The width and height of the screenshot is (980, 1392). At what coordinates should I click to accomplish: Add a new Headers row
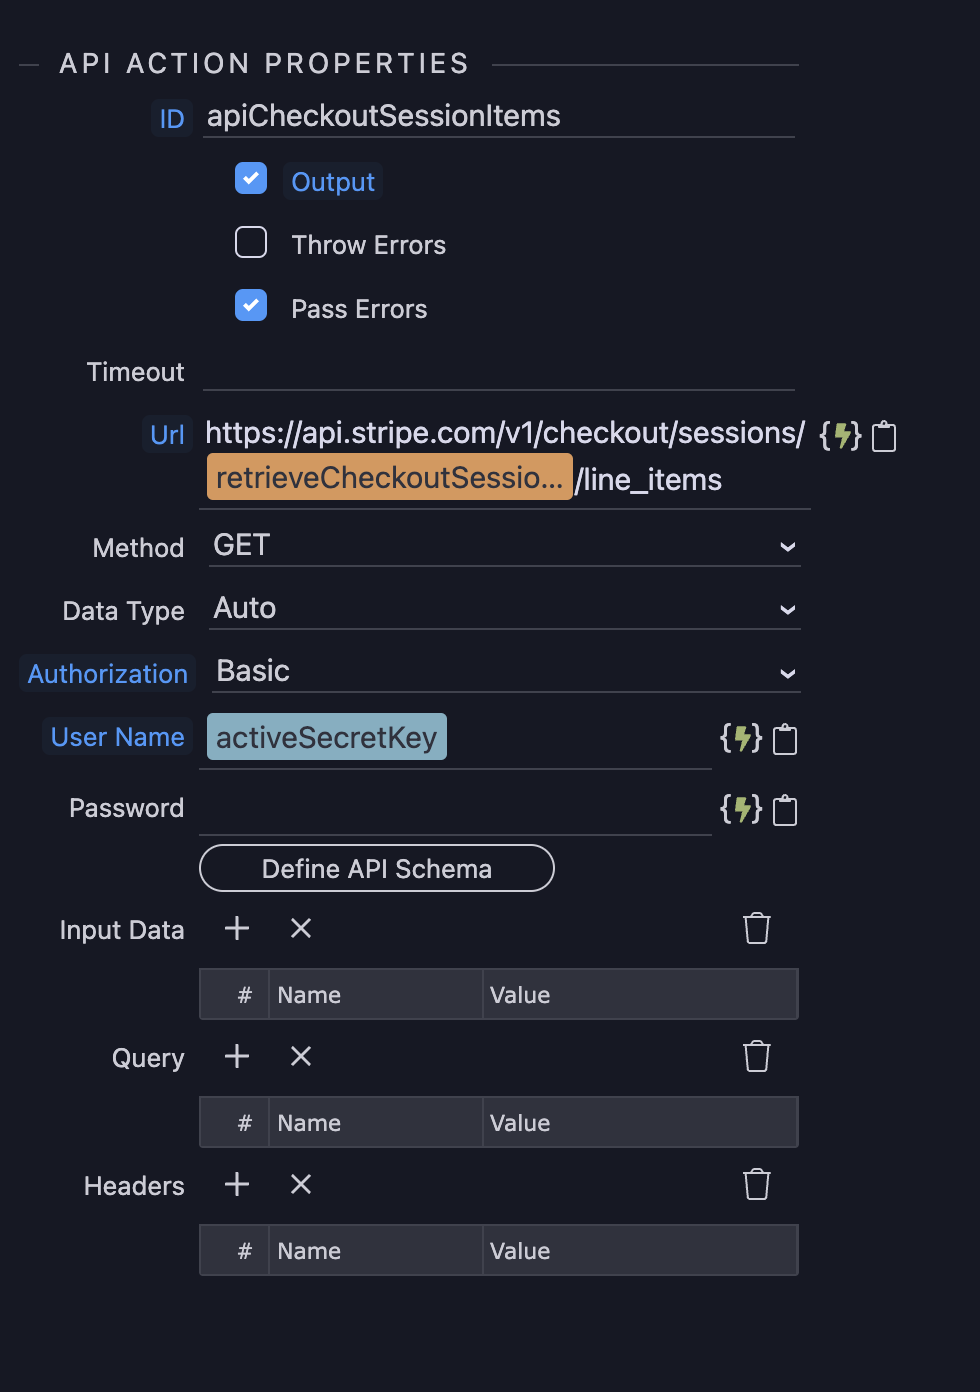(x=237, y=1184)
